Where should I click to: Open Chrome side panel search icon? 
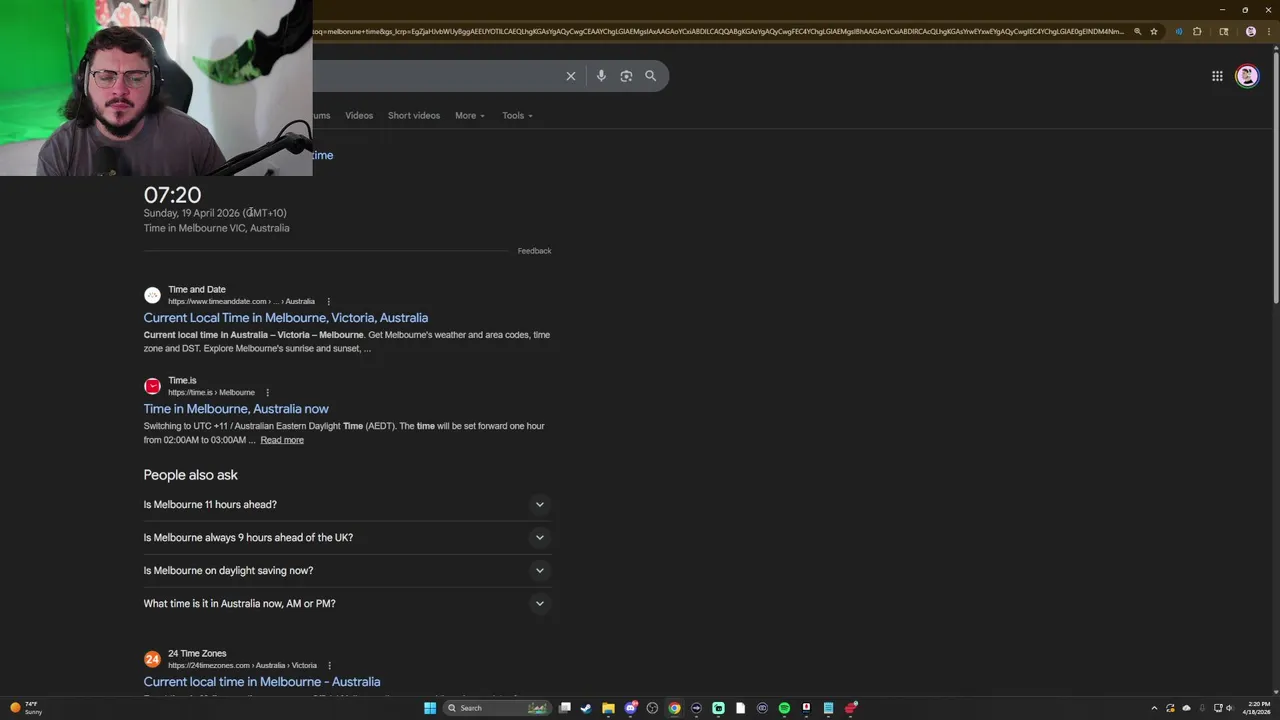click(1224, 31)
